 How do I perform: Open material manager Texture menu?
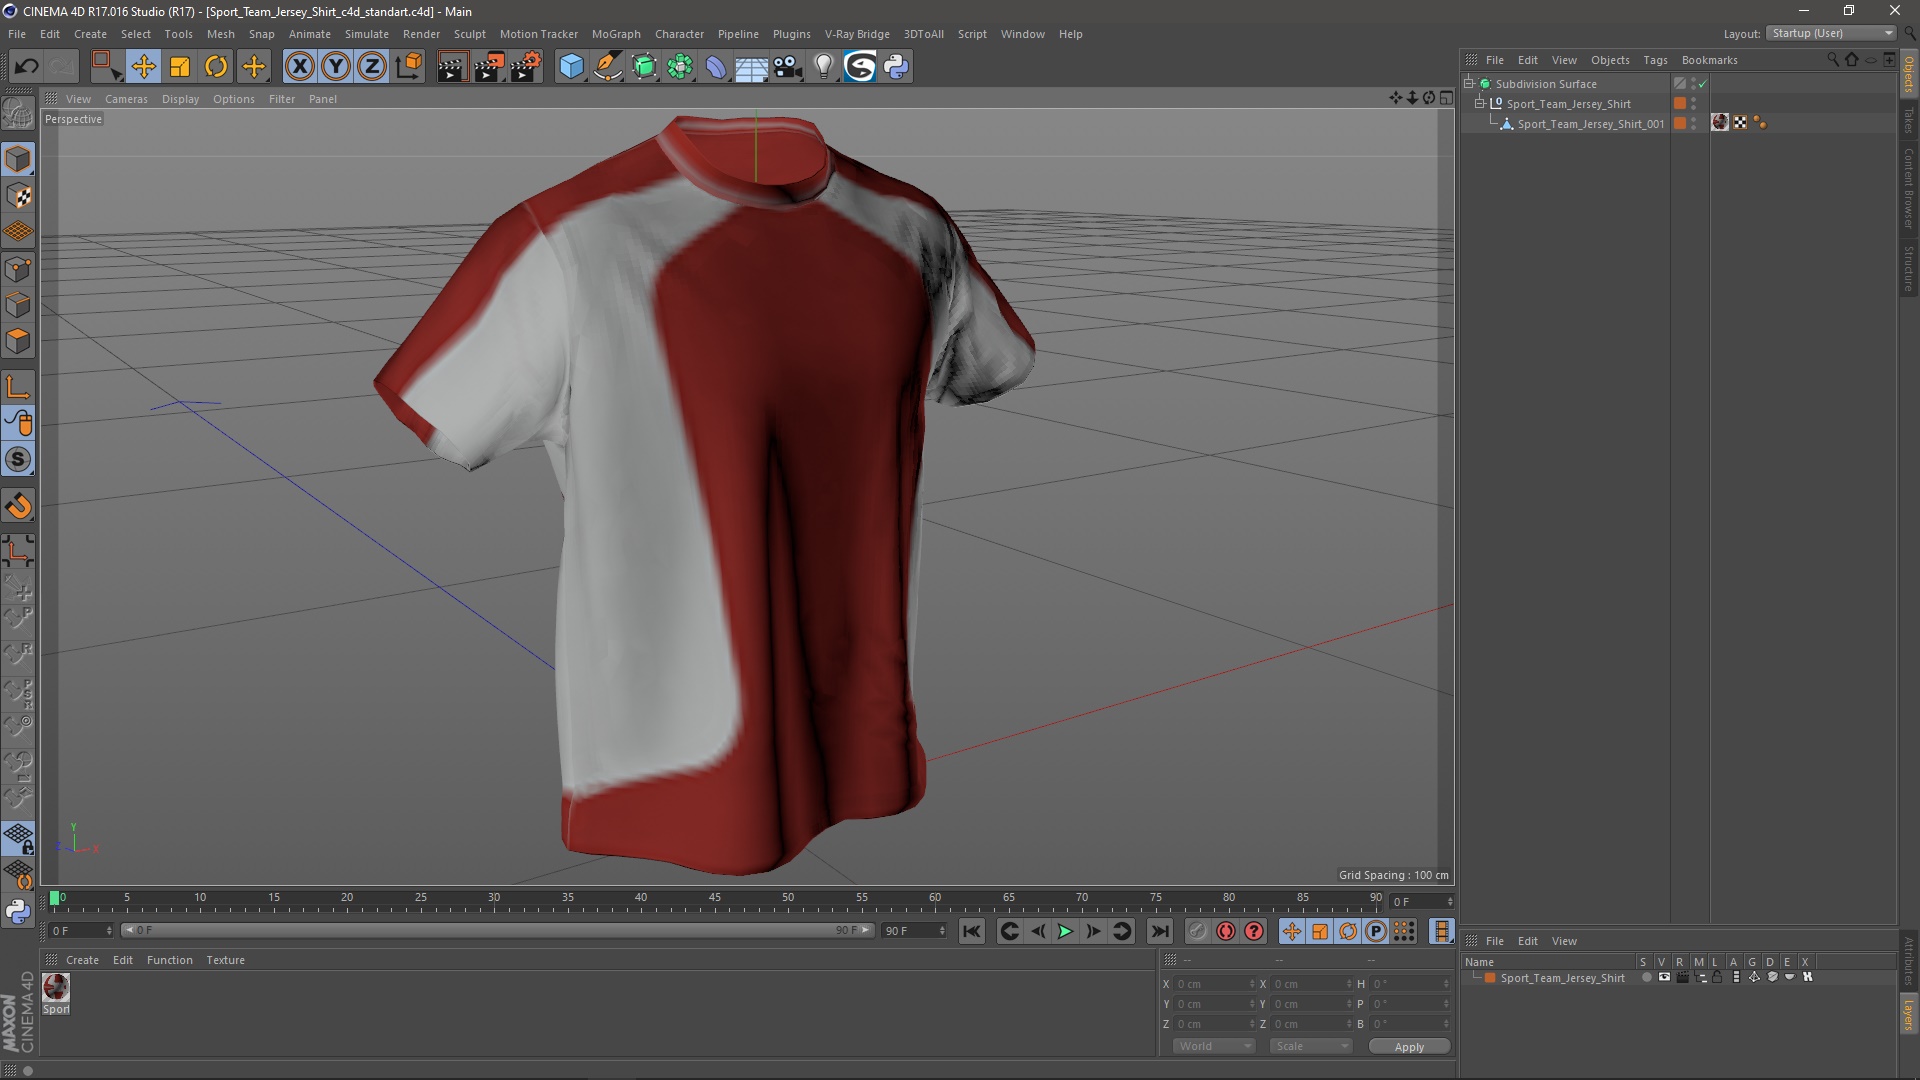click(x=225, y=960)
